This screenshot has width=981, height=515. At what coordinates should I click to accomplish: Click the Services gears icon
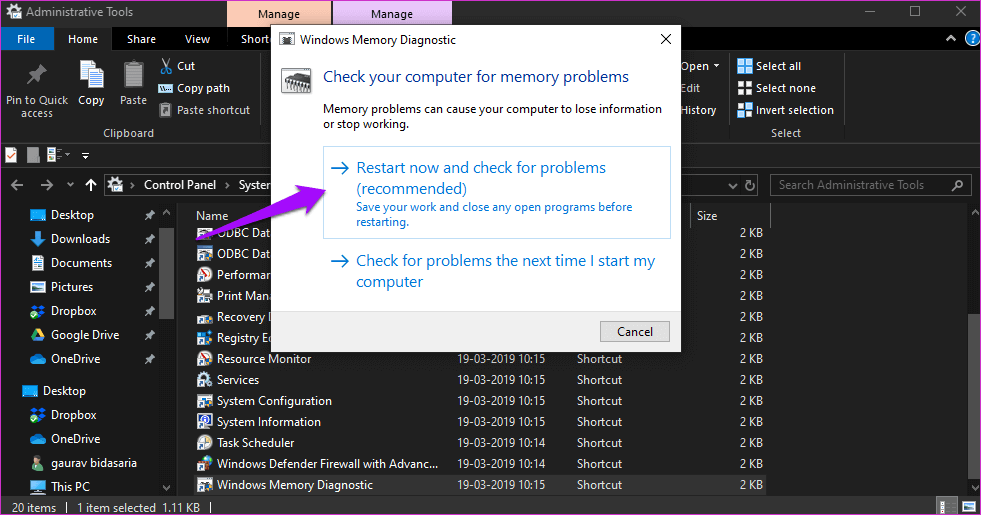tap(205, 380)
